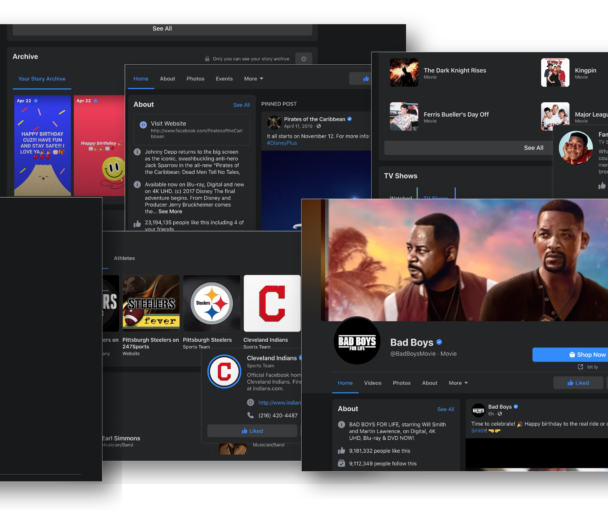Click verified badge in Bad Boys post header
The image size is (608, 510).
click(516, 407)
